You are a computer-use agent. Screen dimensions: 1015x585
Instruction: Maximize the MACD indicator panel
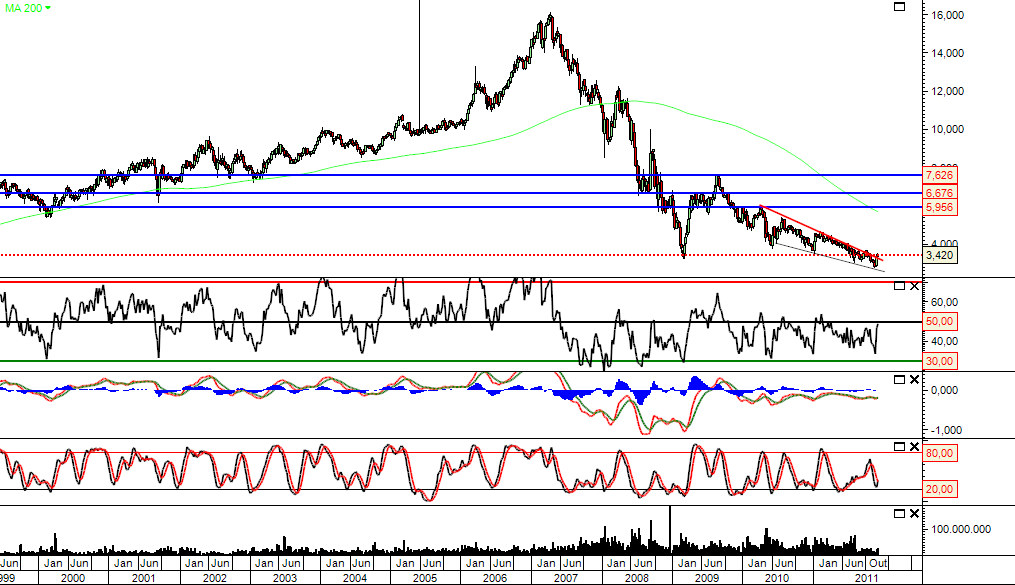pos(899,380)
